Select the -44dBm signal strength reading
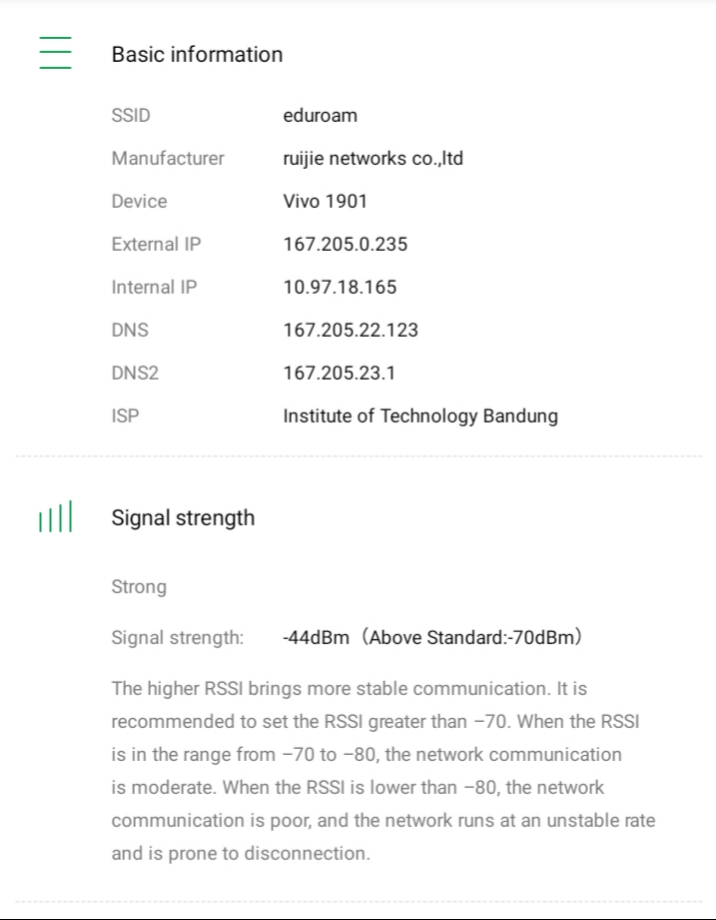This screenshot has height=920, width=716. 316,637
